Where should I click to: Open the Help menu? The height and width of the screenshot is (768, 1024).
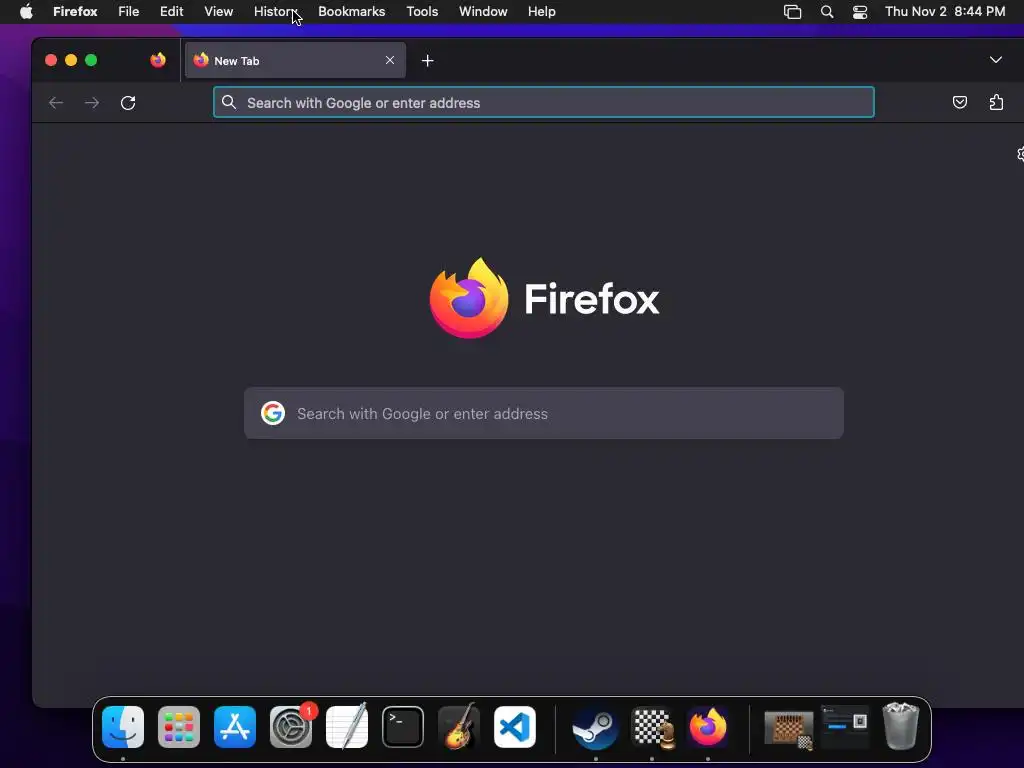[x=541, y=12]
